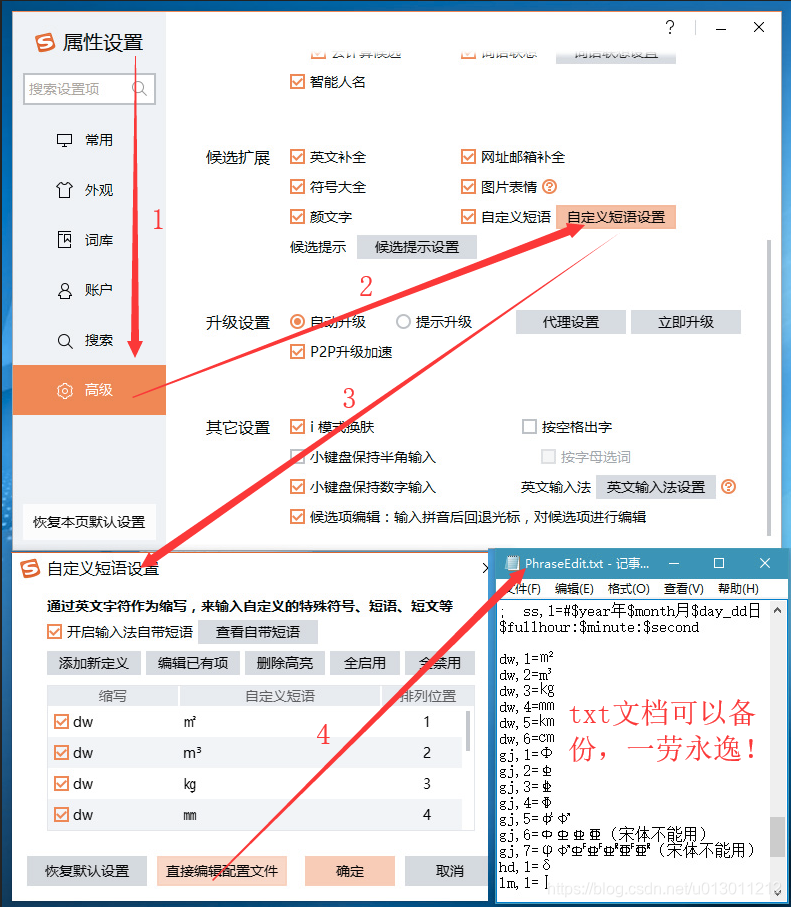Viewport: 791px width, 907px height.
Task: Click the help icon beside 图片表情
Action: (550, 186)
